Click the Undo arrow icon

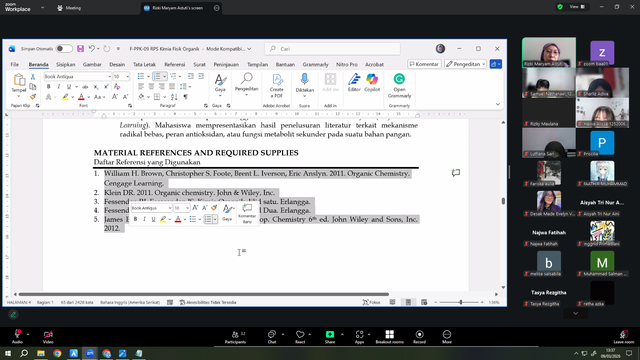[x=91, y=49]
